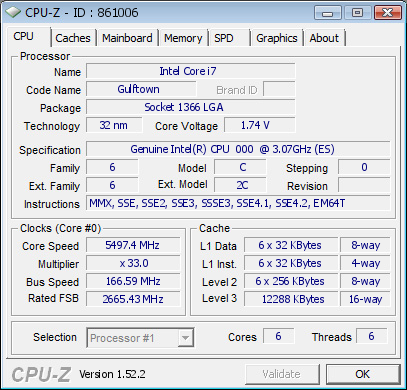Click the CPU-Z chip icon in title bar

pyautogui.click(x=13, y=13)
